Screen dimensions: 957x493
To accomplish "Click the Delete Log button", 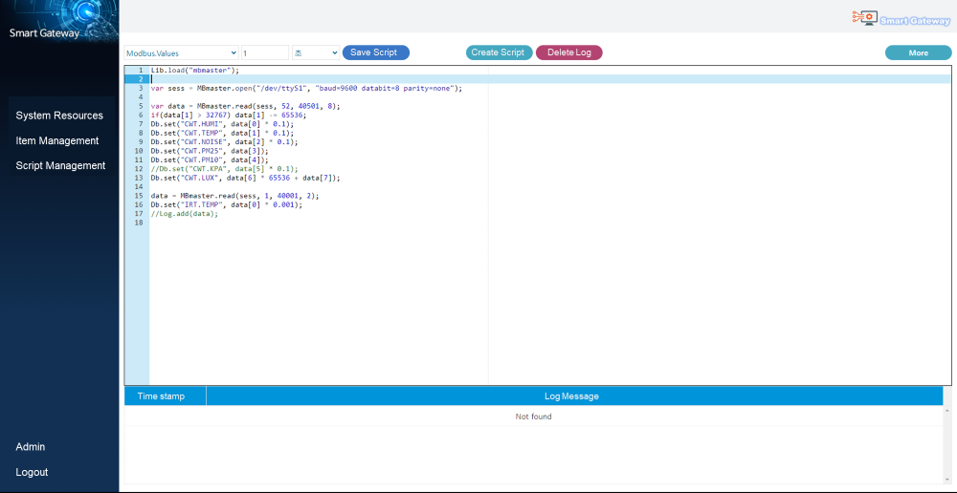I will point(569,52).
